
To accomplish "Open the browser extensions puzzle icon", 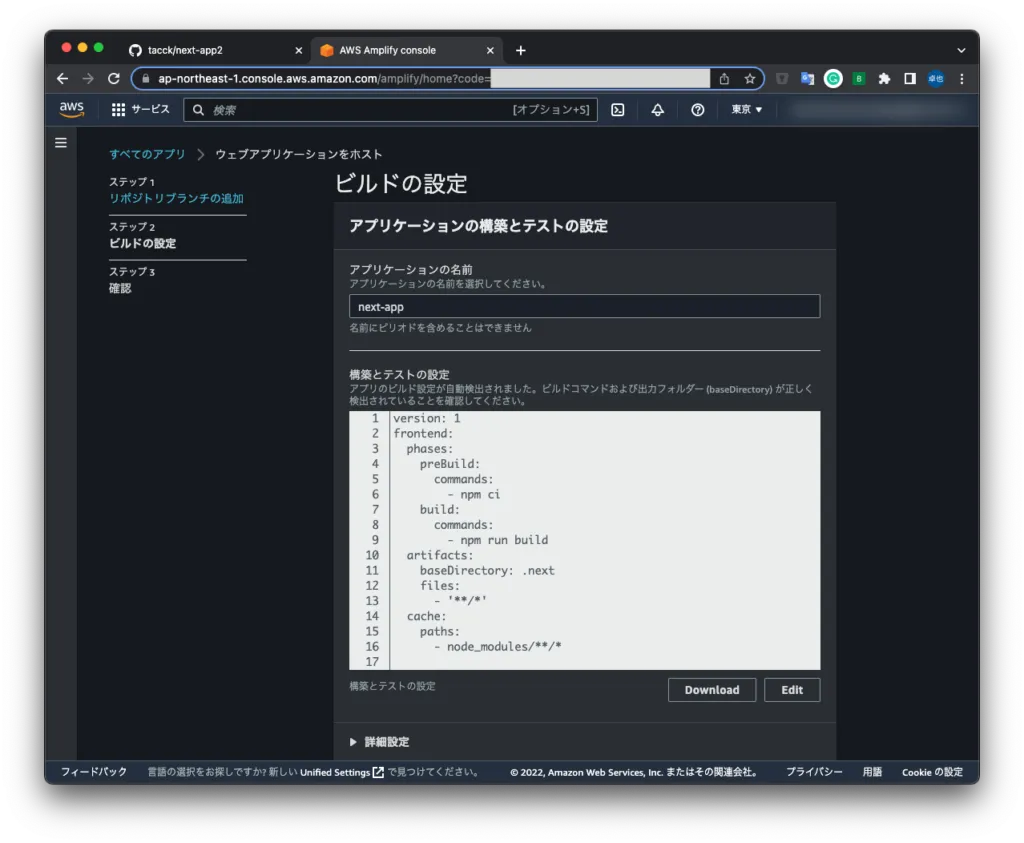I will coord(884,79).
